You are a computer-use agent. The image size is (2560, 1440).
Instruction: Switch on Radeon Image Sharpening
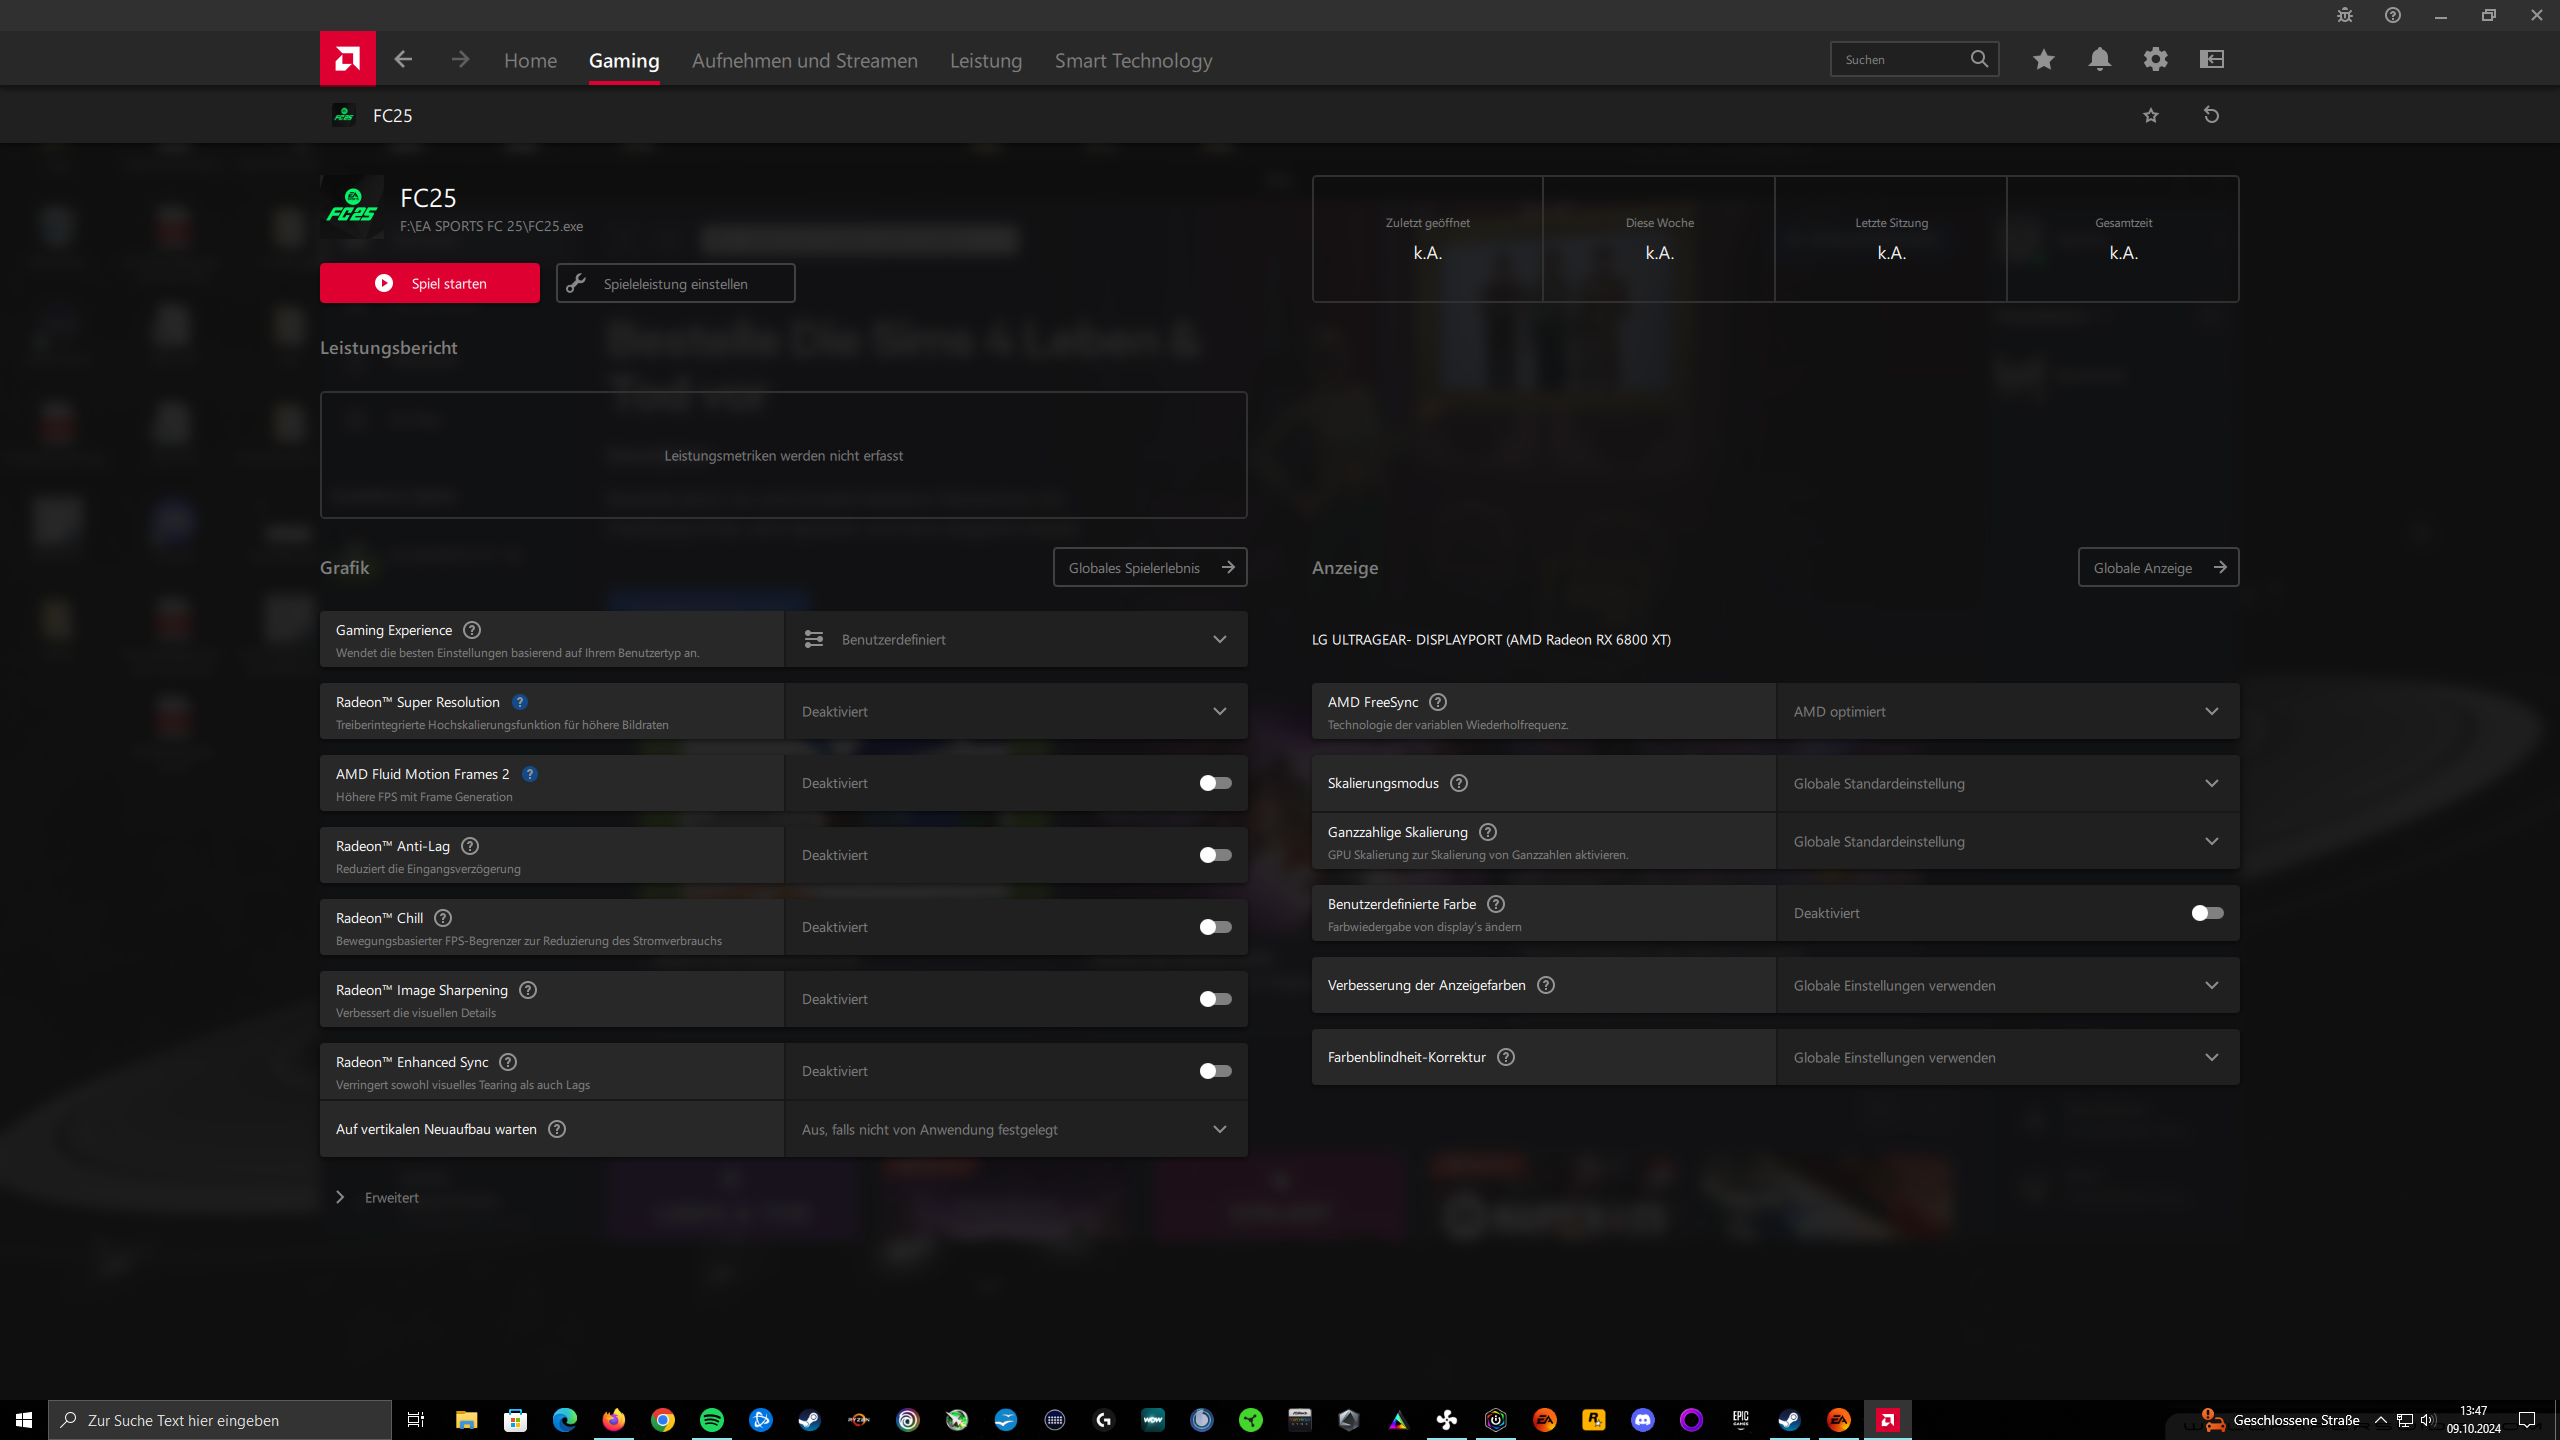click(x=1216, y=999)
